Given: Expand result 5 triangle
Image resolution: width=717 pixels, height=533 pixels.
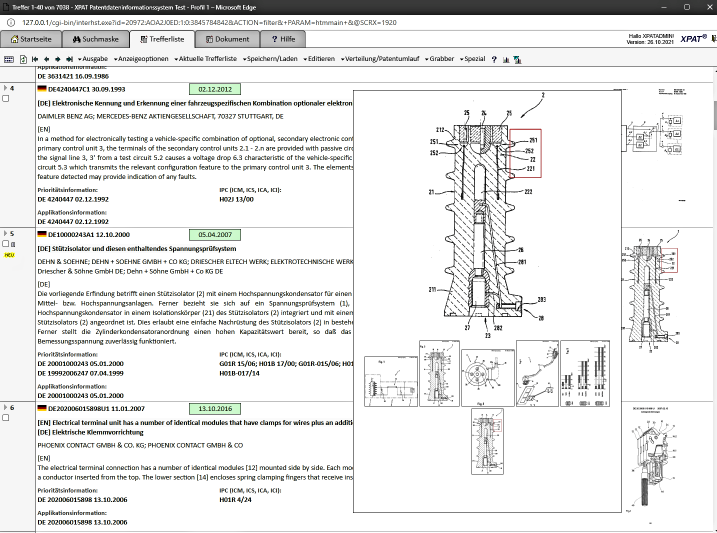Looking at the screenshot, I should coord(5,234).
